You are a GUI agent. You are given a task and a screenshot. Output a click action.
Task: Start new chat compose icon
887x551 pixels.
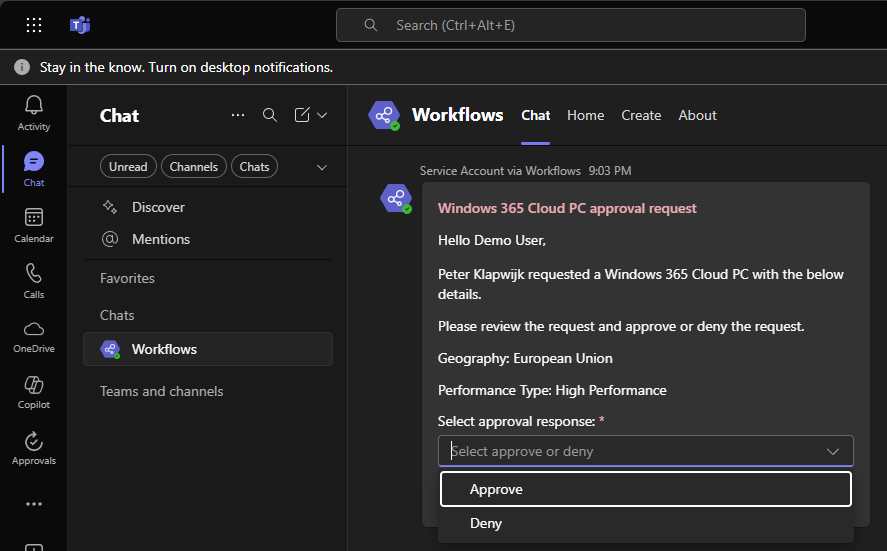tap(302, 115)
